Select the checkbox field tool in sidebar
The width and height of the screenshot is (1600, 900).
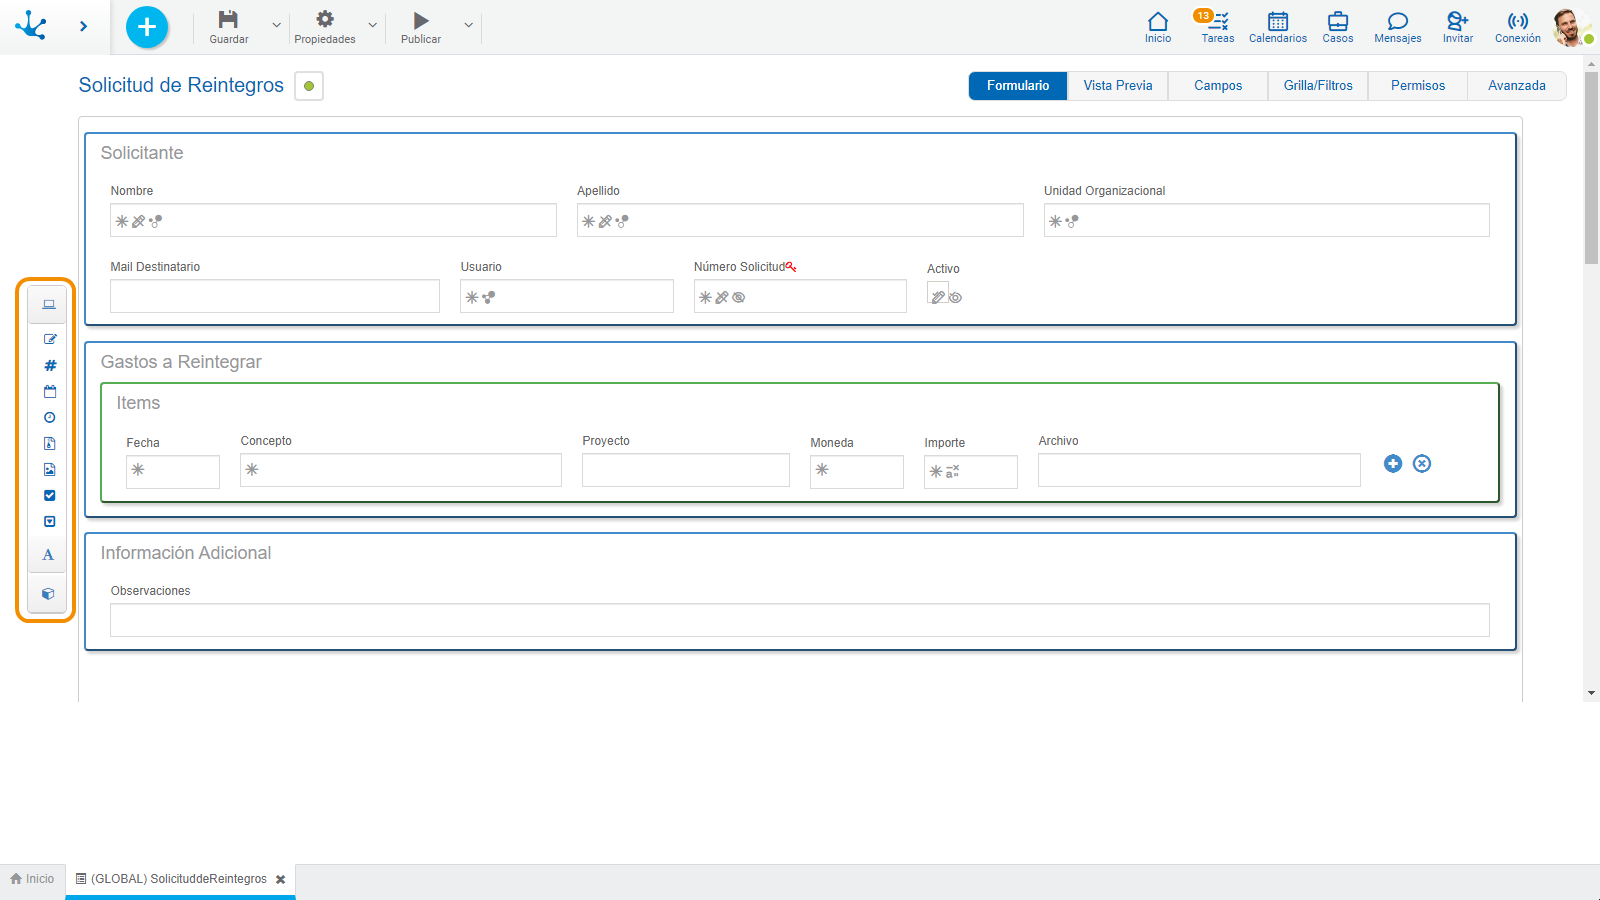pos(49,496)
